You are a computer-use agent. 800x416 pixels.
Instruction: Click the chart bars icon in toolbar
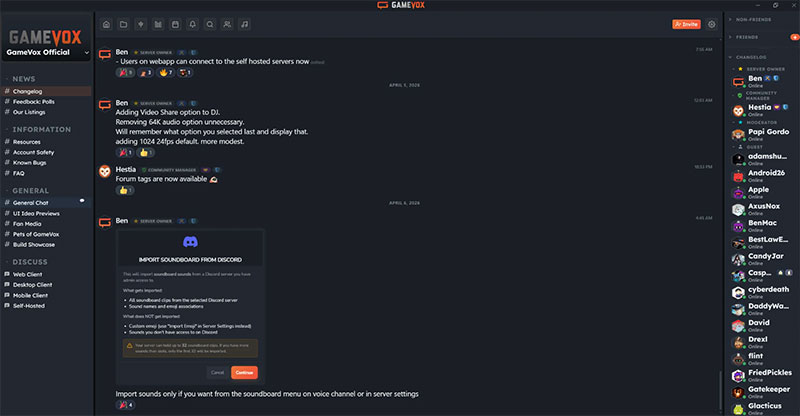pos(158,25)
